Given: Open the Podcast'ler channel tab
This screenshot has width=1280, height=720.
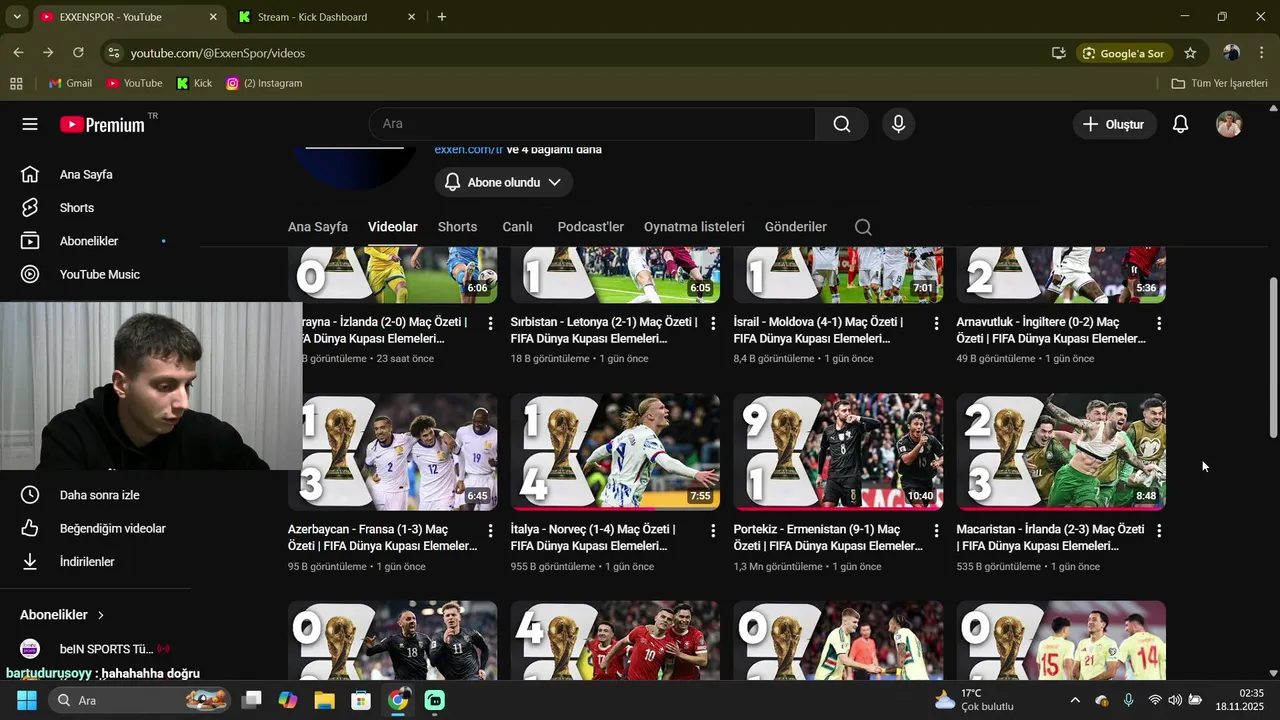Looking at the screenshot, I should pyautogui.click(x=590, y=227).
